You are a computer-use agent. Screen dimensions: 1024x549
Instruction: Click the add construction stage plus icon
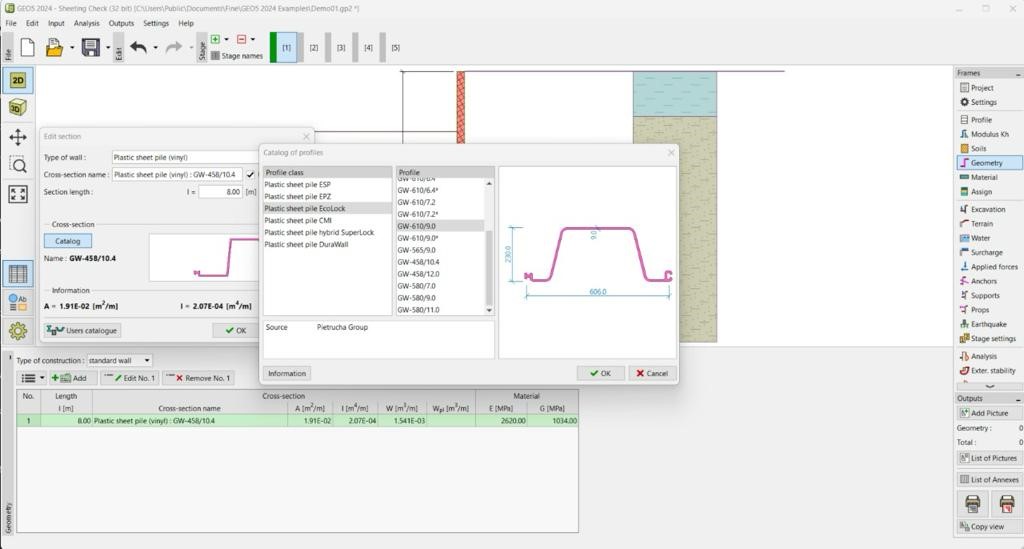(x=215, y=40)
